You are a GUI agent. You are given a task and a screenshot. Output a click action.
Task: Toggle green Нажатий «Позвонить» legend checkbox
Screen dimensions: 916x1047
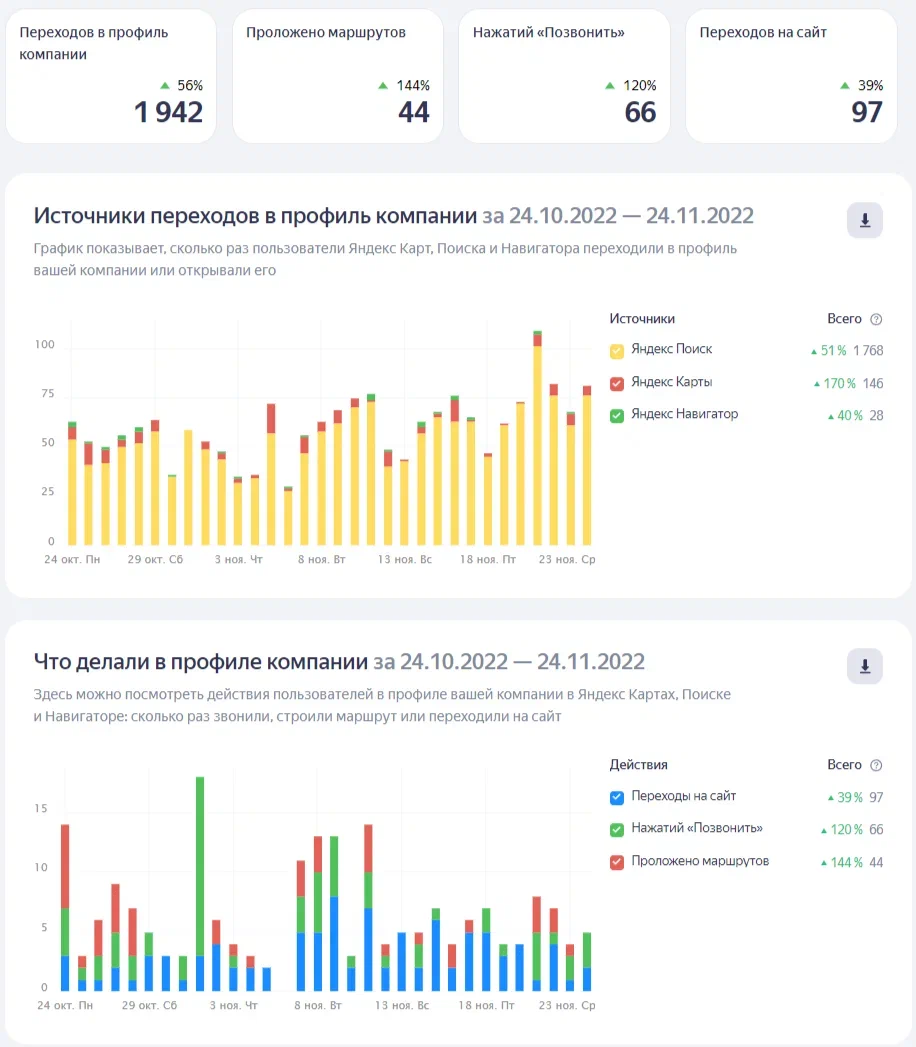pos(617,829)
